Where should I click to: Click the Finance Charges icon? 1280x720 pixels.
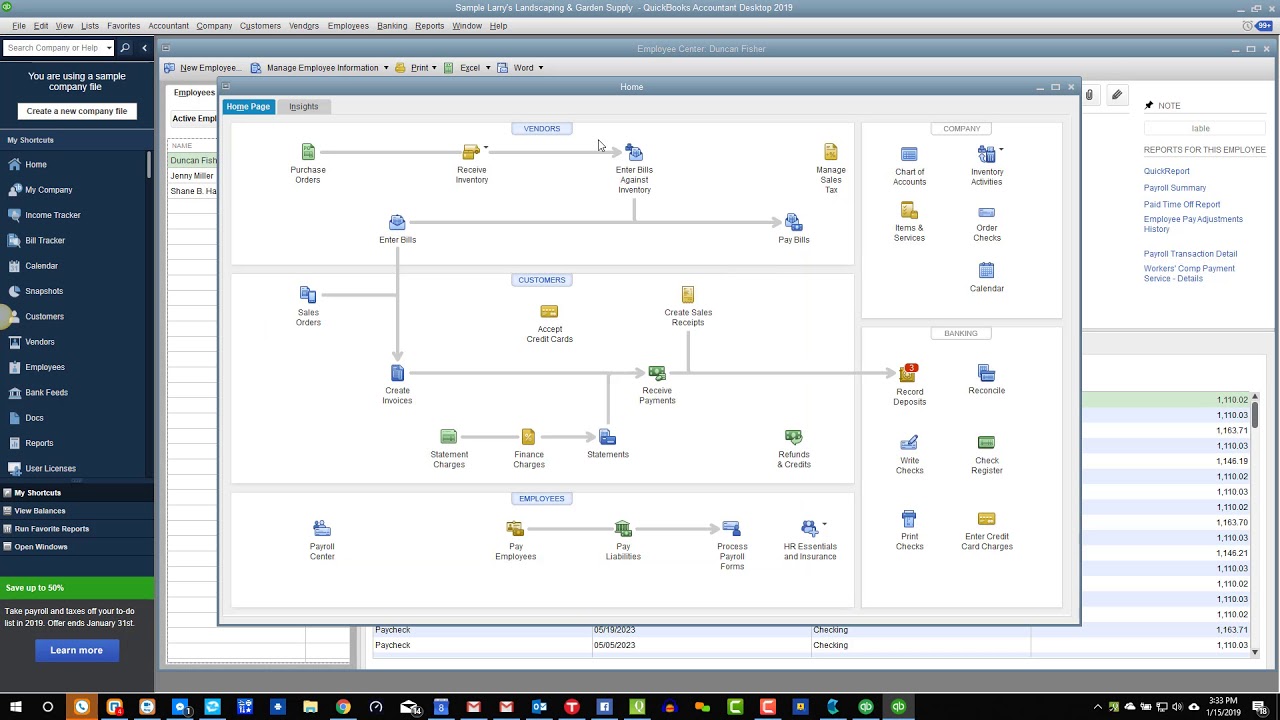click(528, 437)
